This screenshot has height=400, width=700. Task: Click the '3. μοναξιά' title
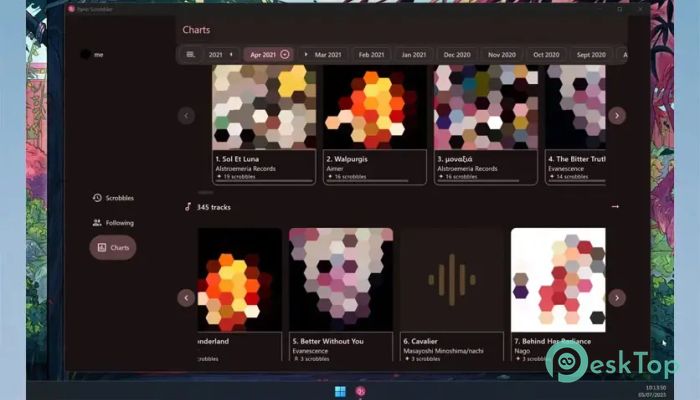(454, 159)
